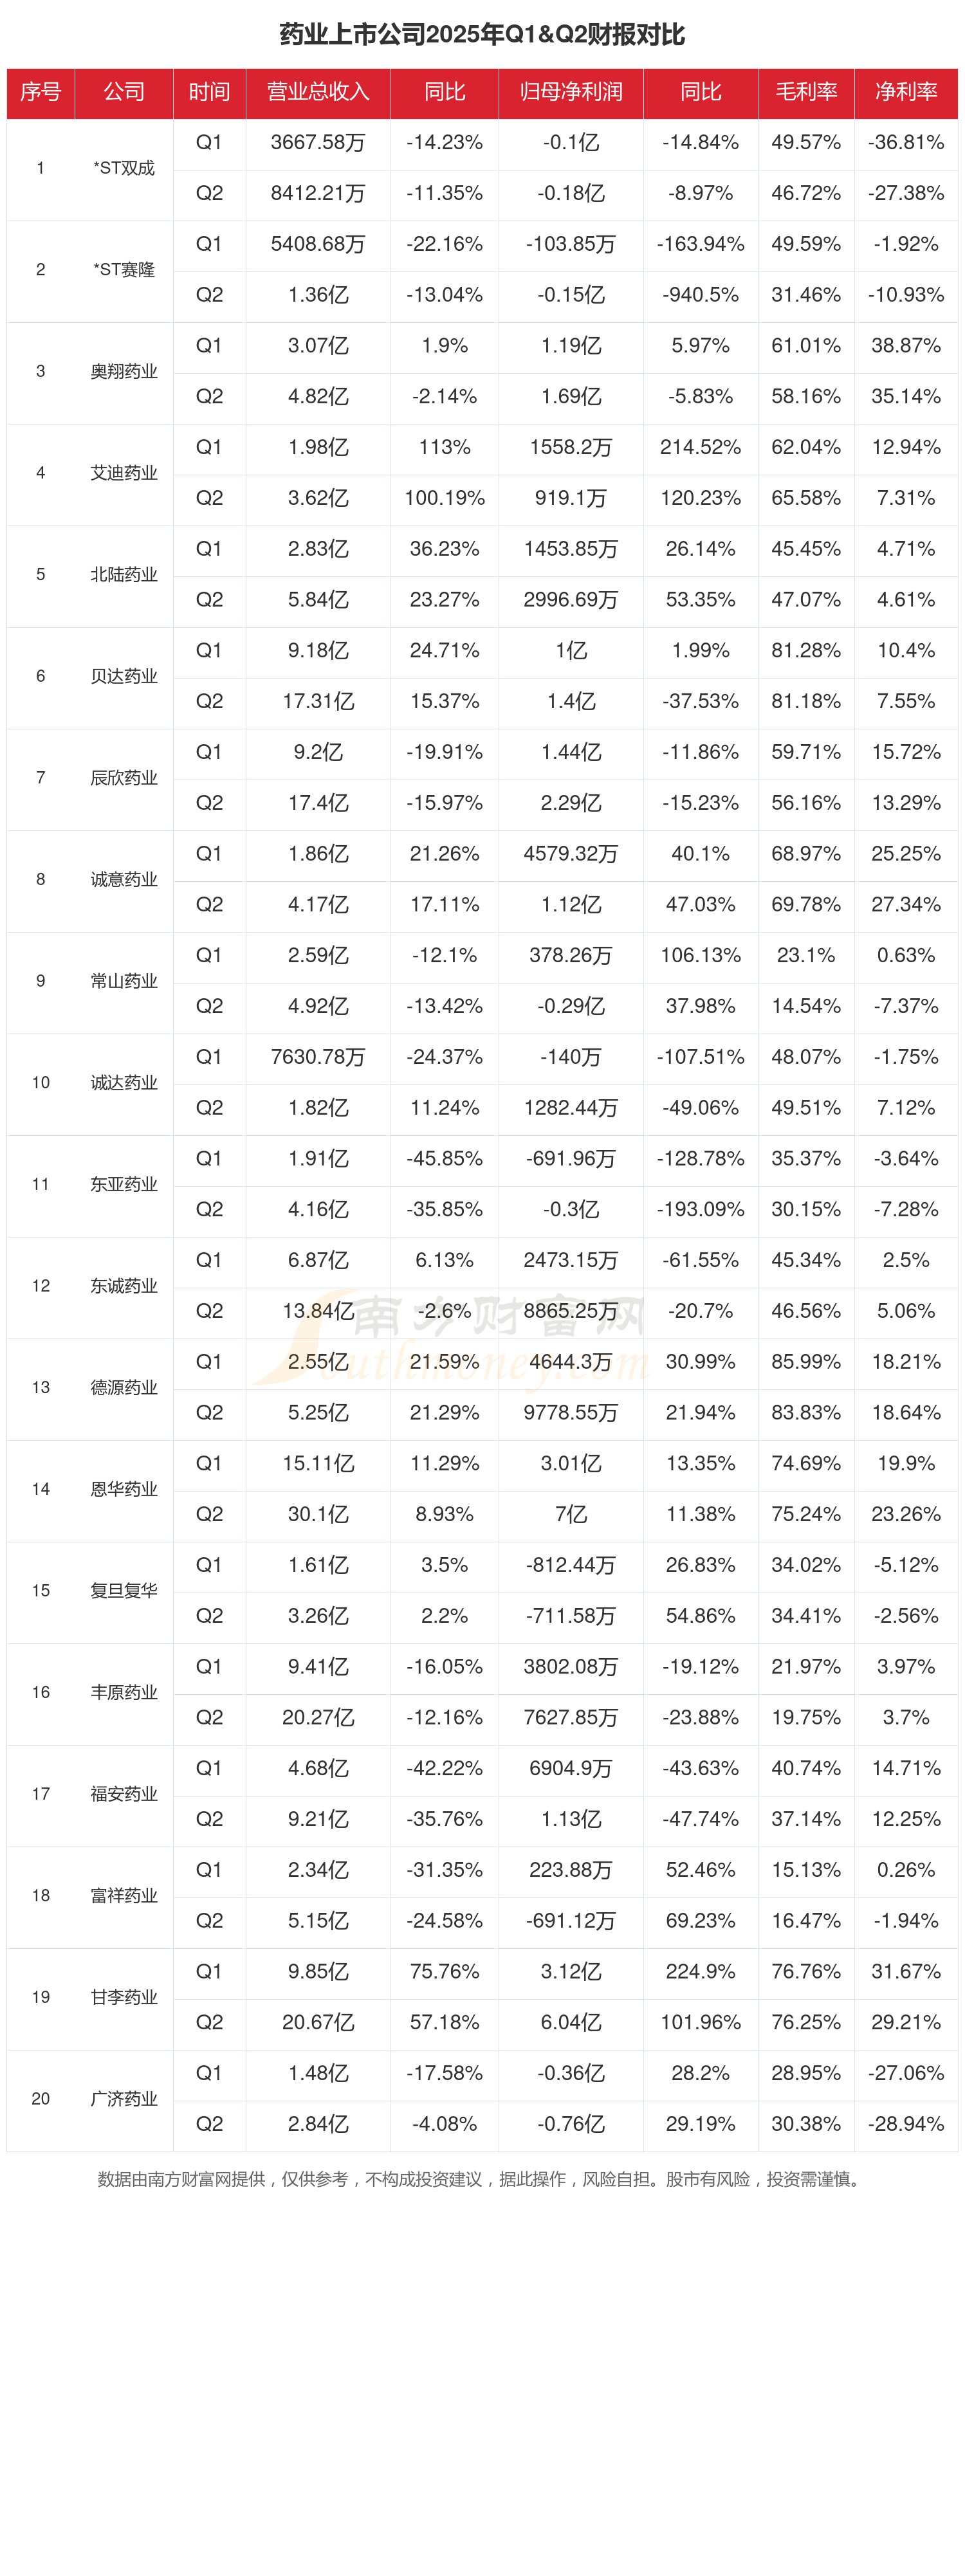Click the page title 药业上市公司2025年Q1&Q2财报对比
965x2576 pixels.
tap(482, 35)
